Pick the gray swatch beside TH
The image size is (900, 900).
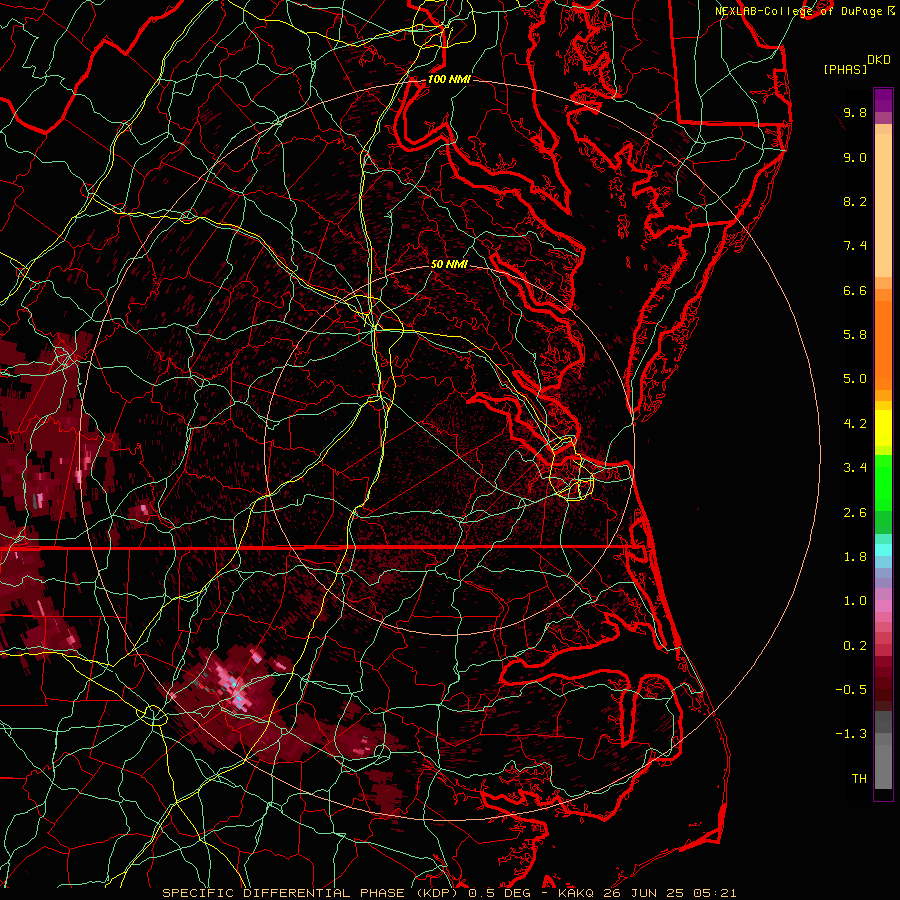883,769
